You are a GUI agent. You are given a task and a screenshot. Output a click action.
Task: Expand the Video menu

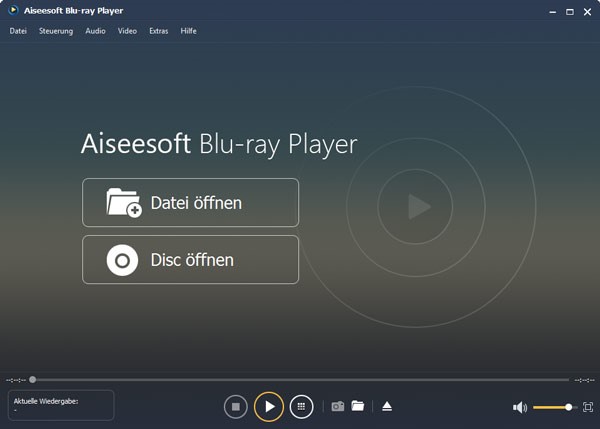(127, 31)
